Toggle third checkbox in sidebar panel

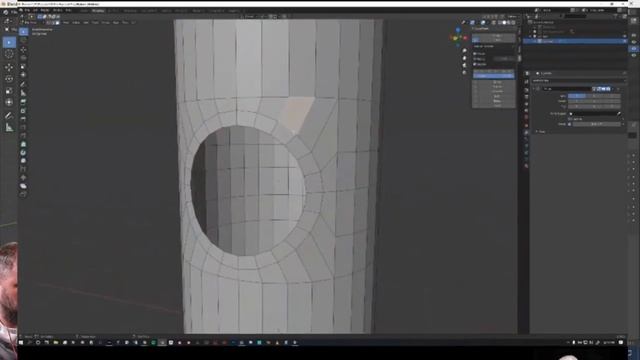(475, 64)
